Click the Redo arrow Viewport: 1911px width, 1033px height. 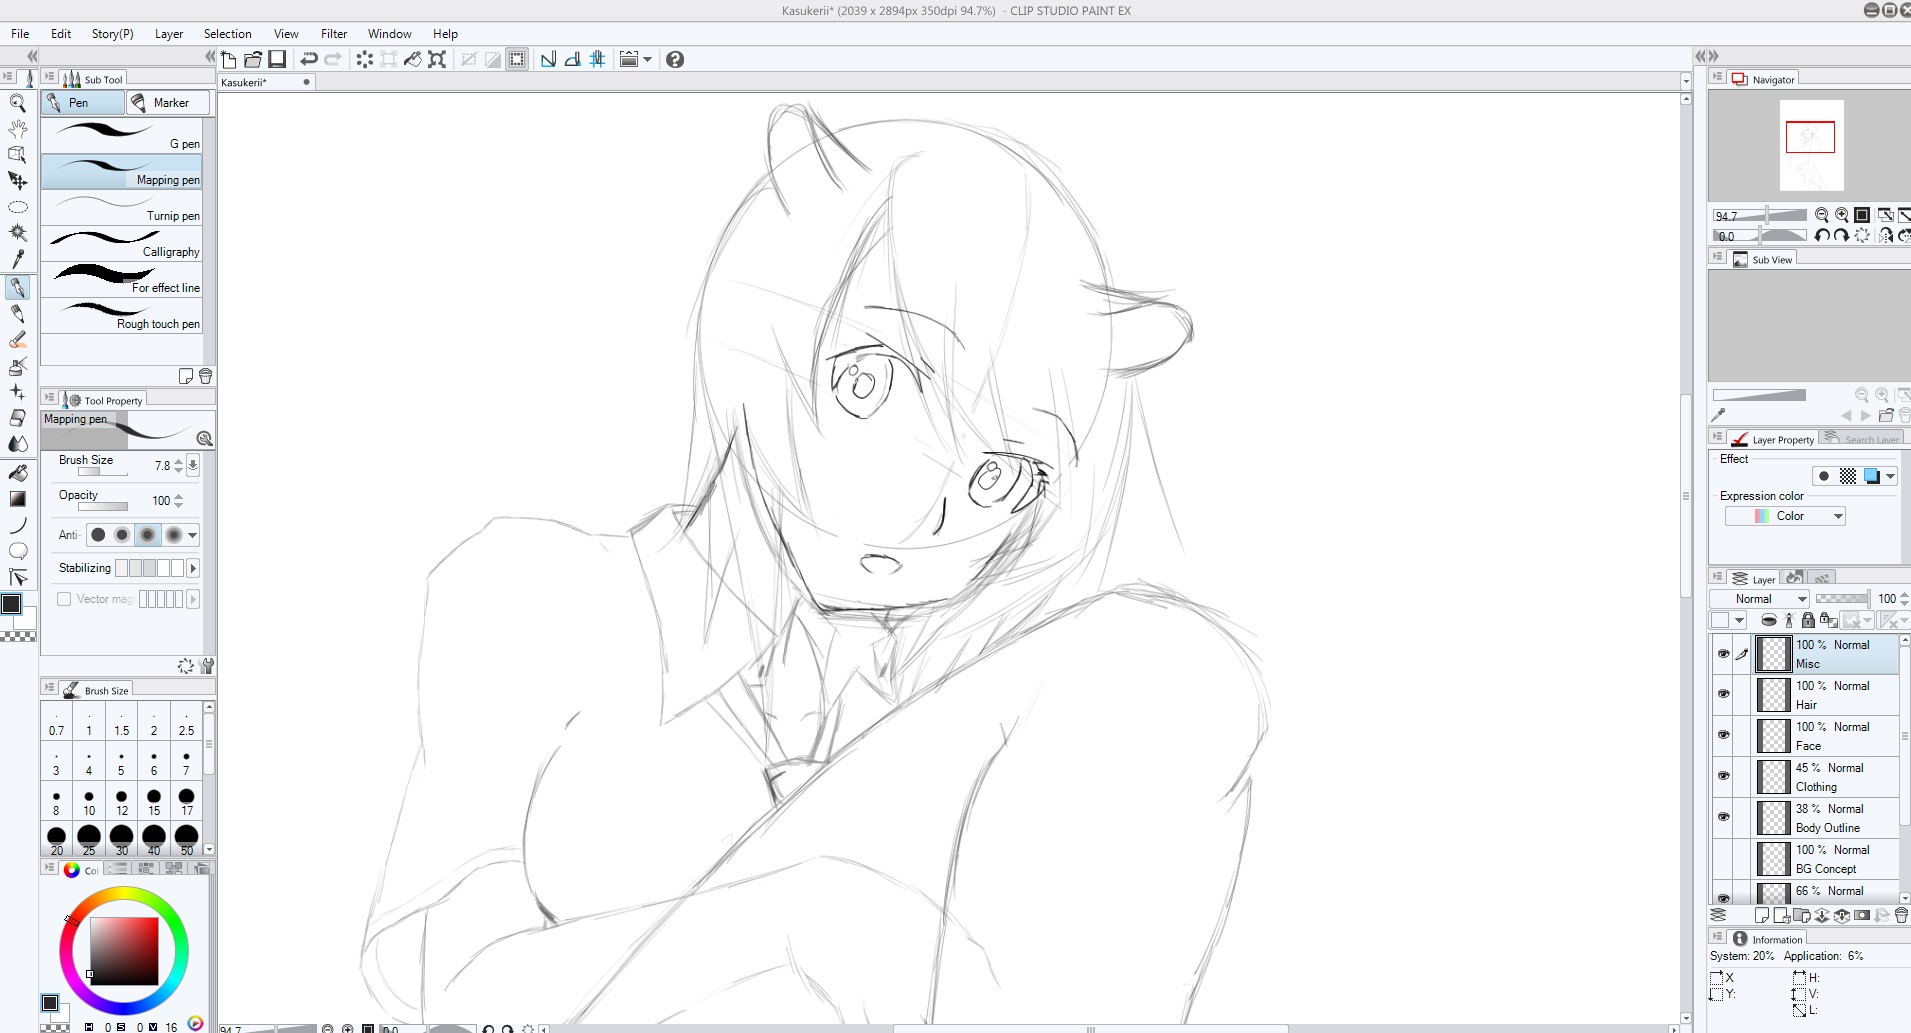point(333,59)
